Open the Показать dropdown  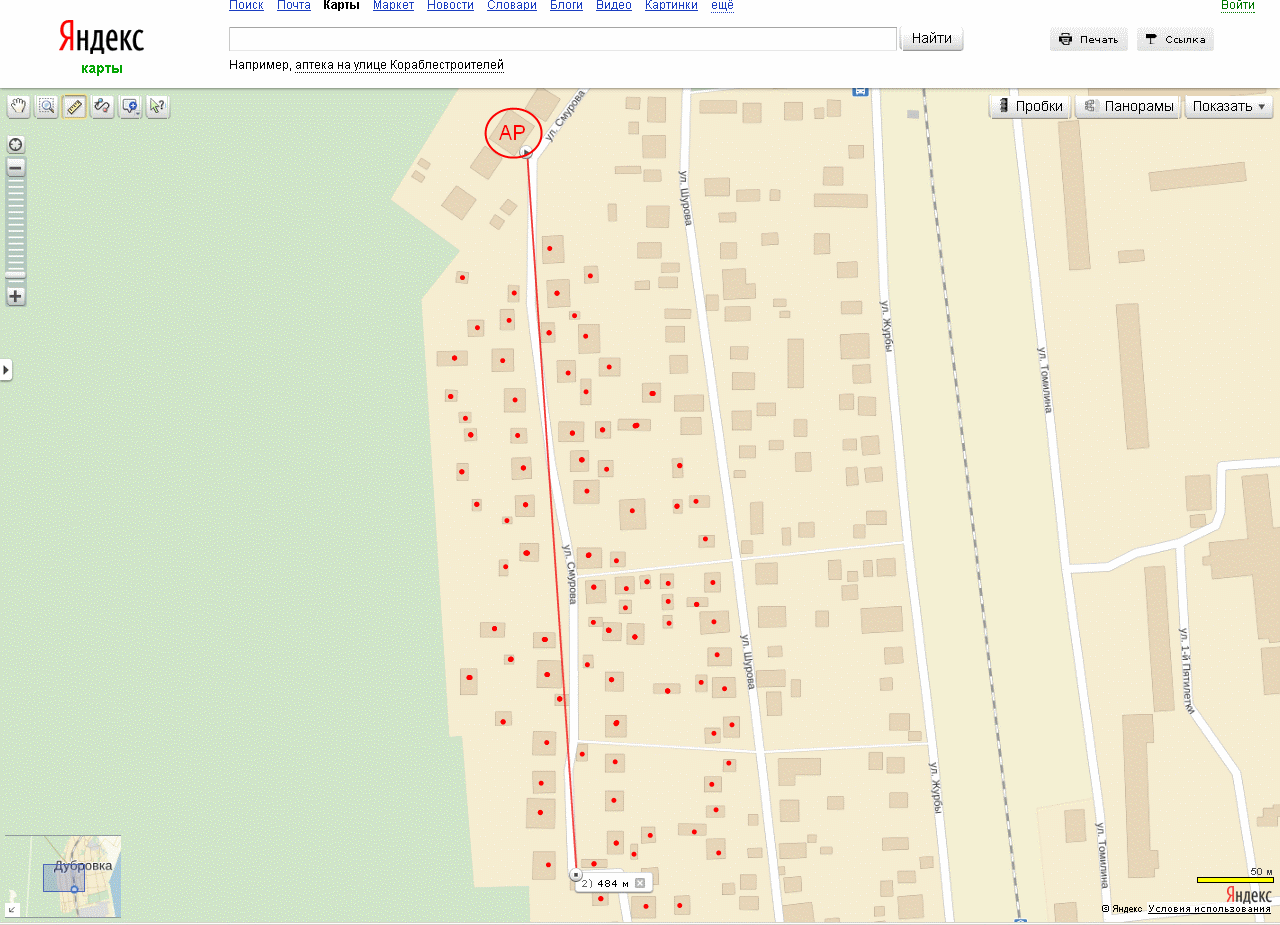(1229, 106)
